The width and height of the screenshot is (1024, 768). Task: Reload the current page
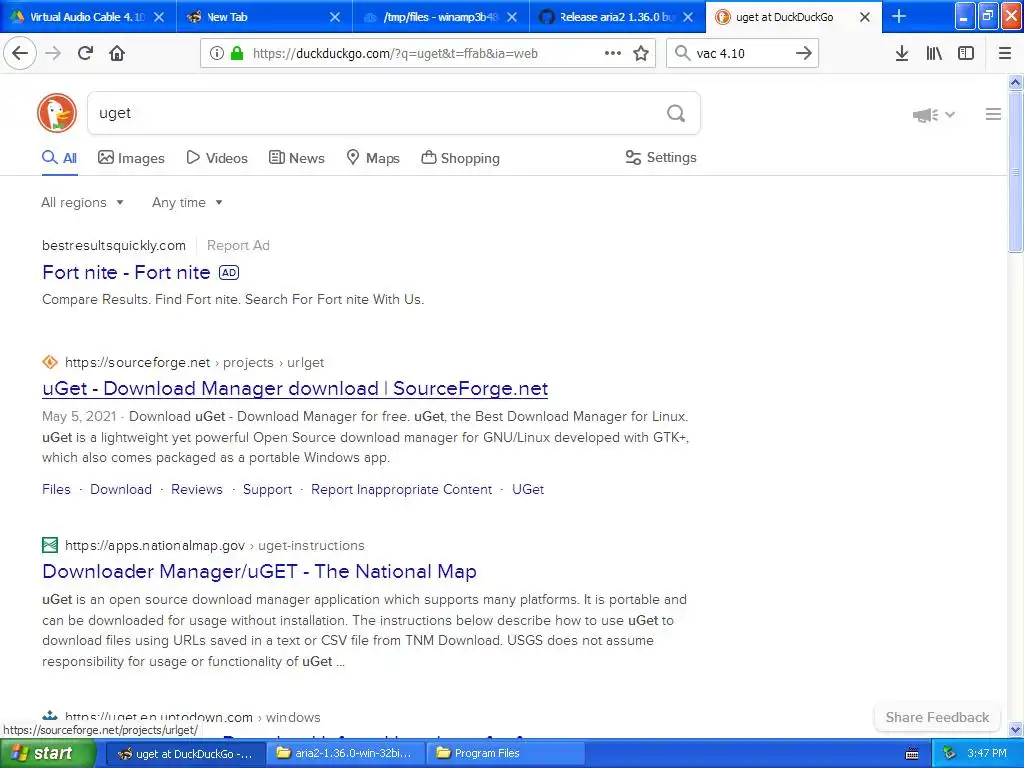(x=86, y=53)
